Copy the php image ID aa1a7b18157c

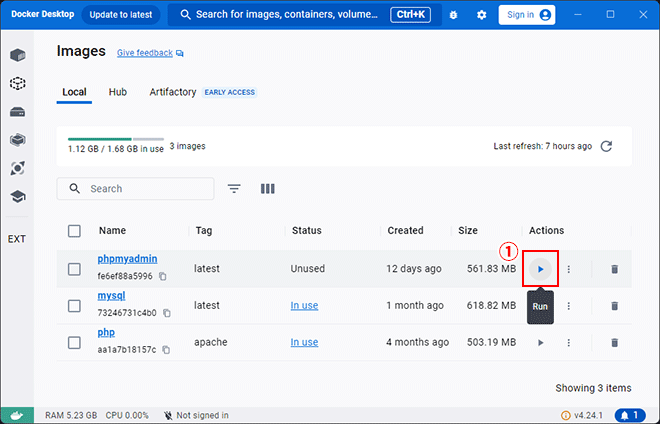click(166, 350)
